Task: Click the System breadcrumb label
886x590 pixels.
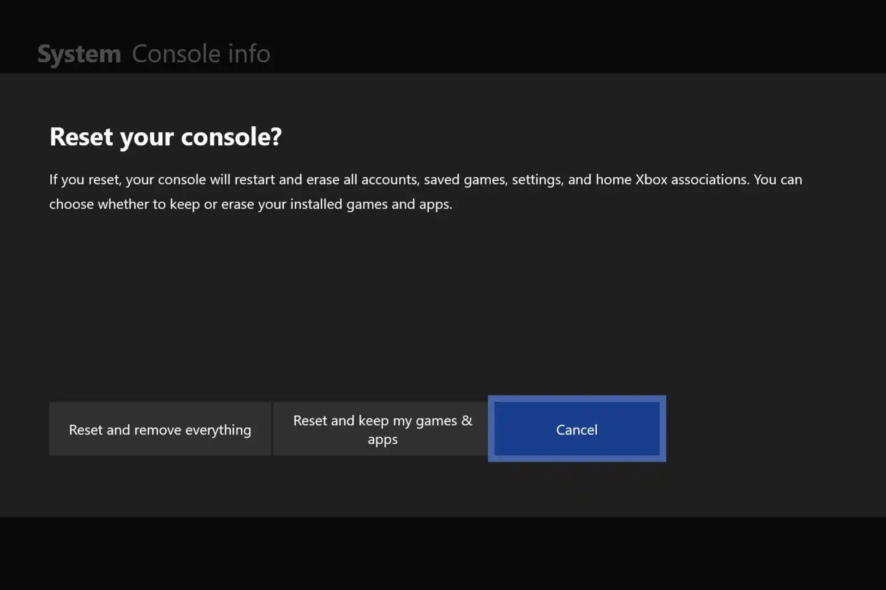Action: pos(78,54)
